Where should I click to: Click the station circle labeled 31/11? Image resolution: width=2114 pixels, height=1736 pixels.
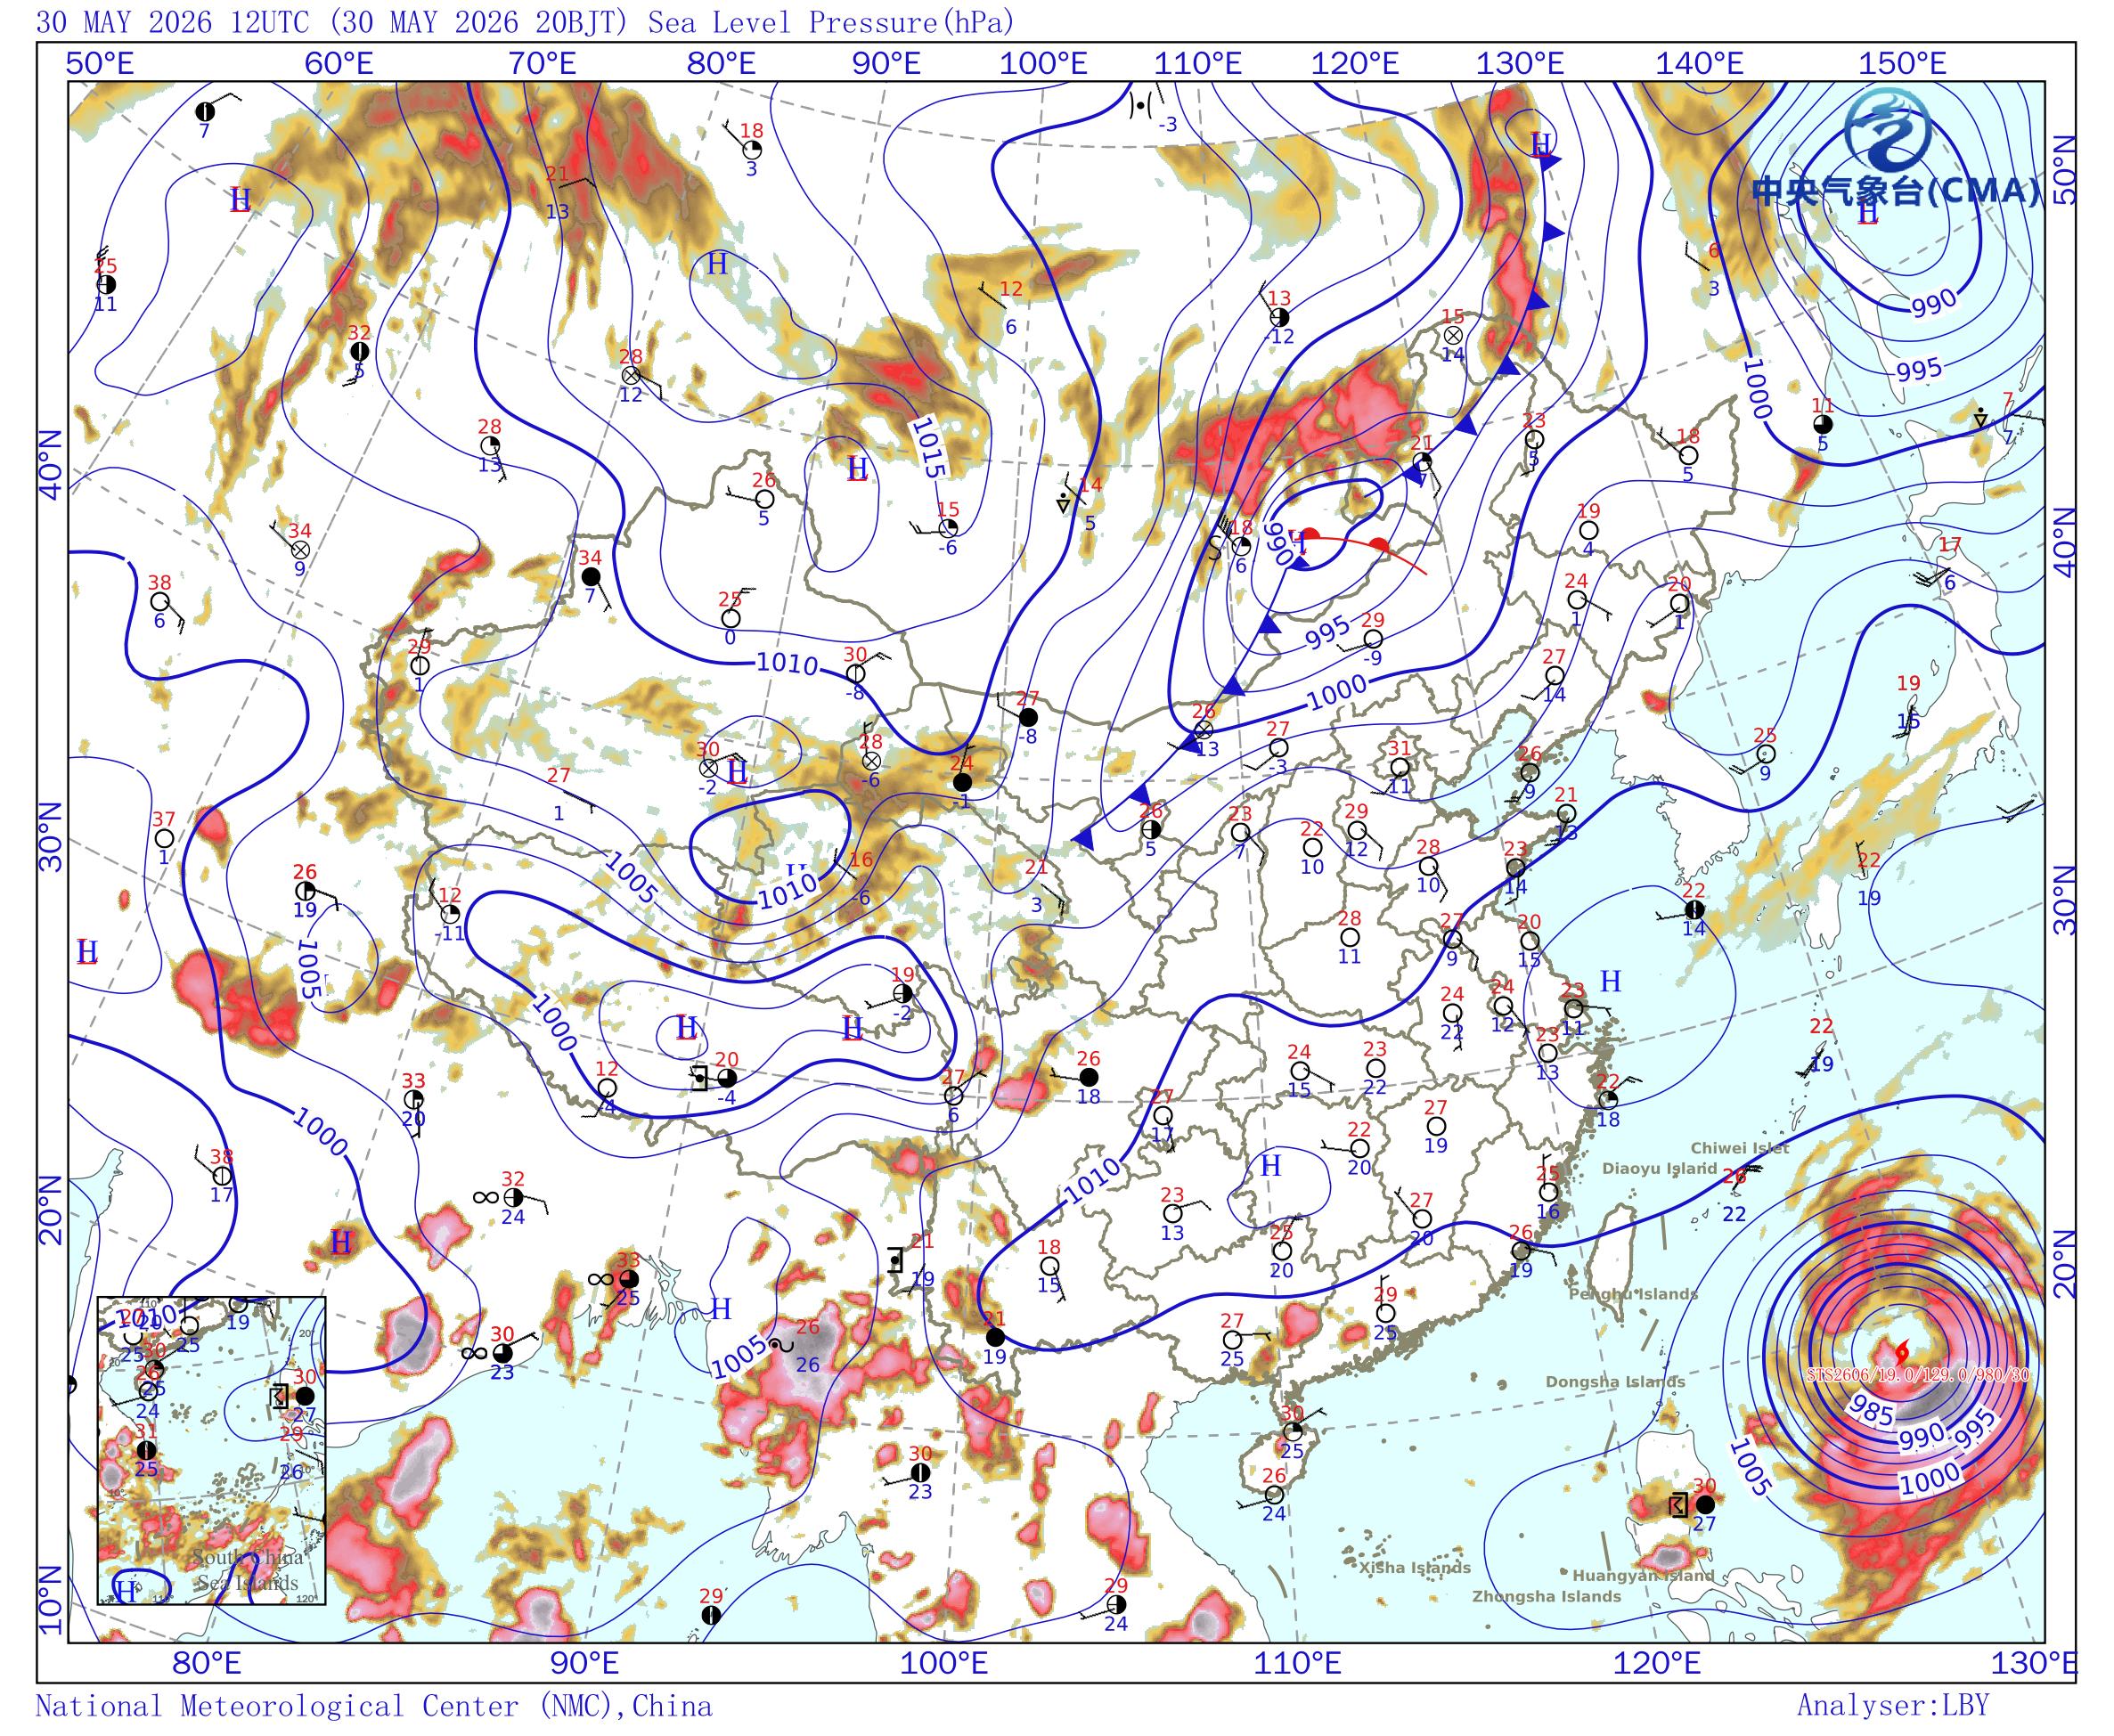1399,767
